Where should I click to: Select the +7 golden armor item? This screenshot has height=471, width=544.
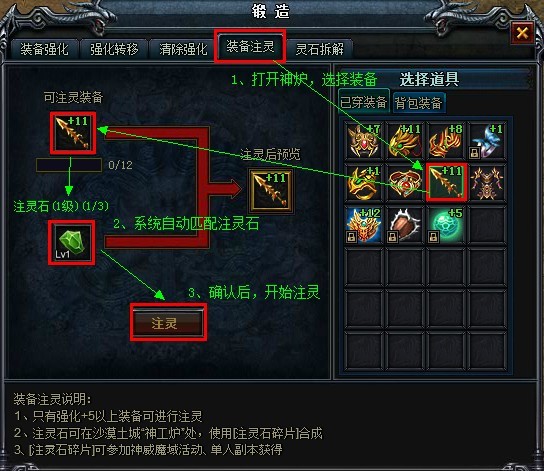coord(364,142)
